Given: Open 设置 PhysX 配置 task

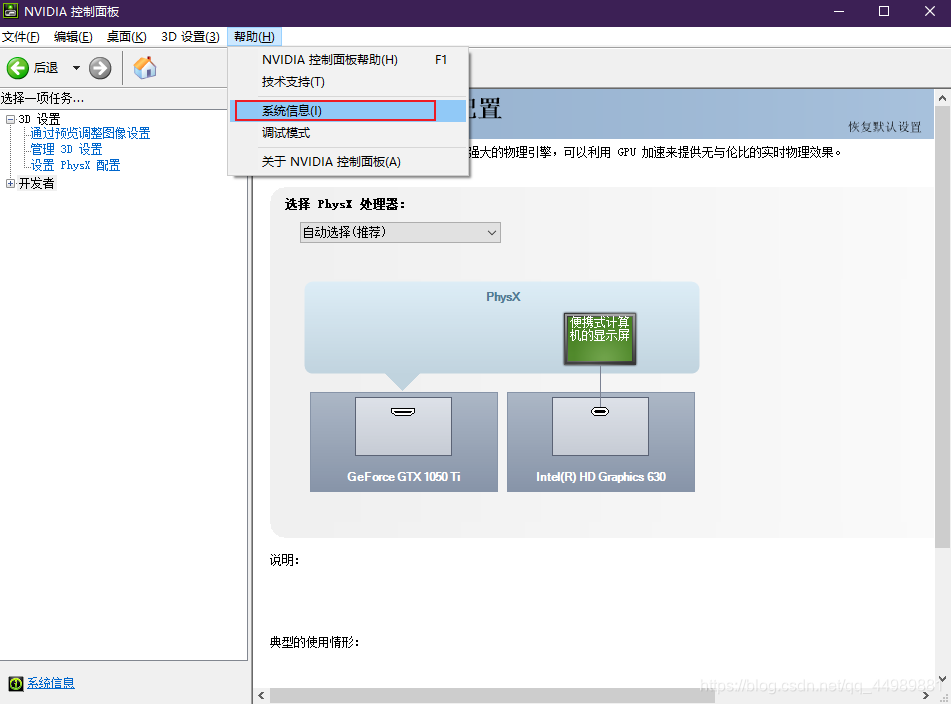Looking at the screenshot, I should point(75,165).
